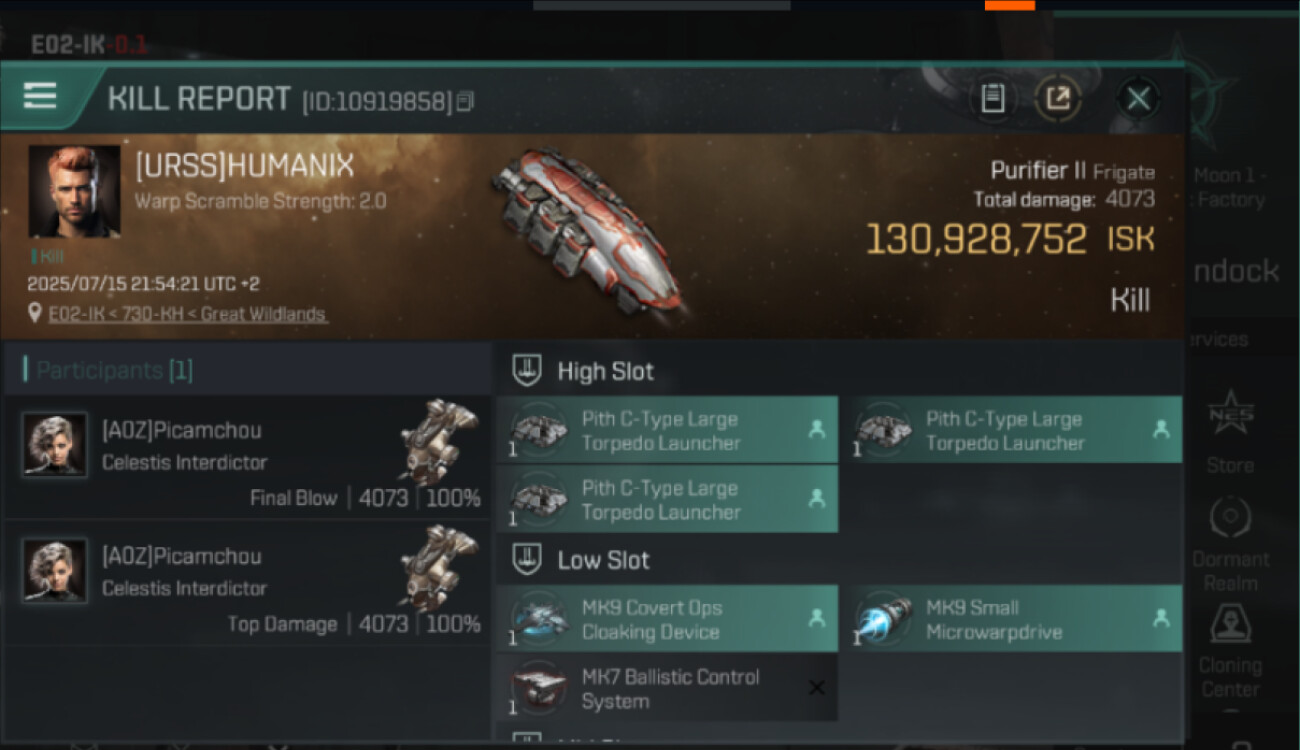The height and width of the screenshot is (750, 1300).
Task: Open the E02-IK Great Wildlands location link
Action: [x=188, y=314]
